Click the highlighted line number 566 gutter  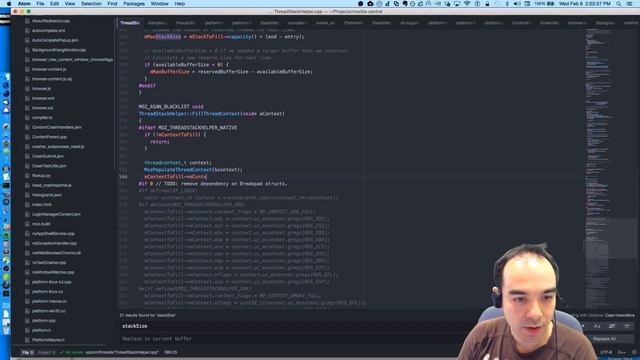[x=123, y=177]
